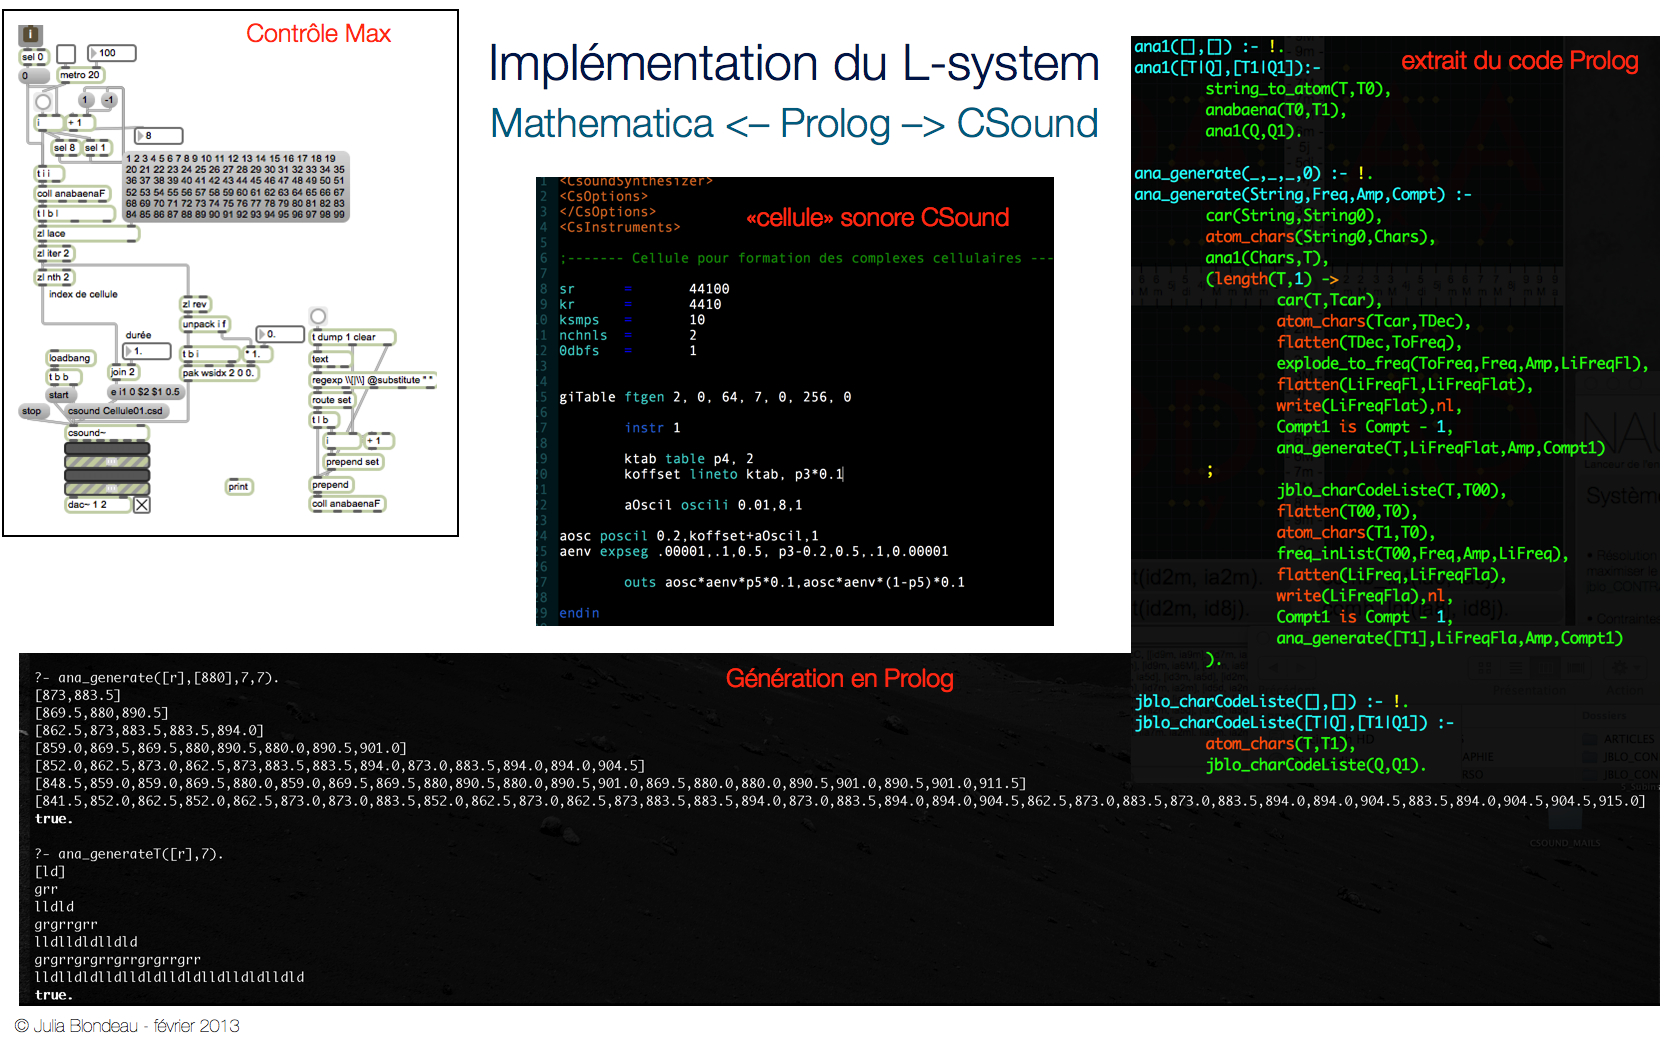Select the 'zl rev' object

195,305
